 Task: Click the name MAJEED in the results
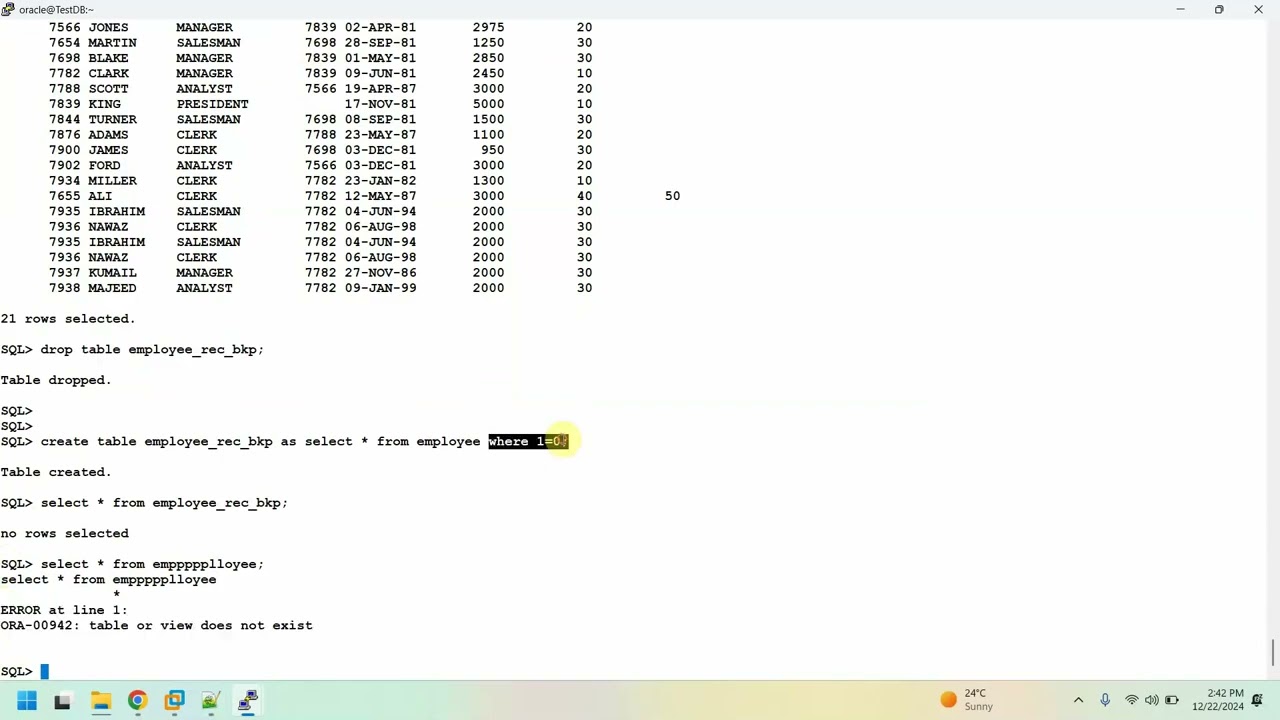[112, 288]
